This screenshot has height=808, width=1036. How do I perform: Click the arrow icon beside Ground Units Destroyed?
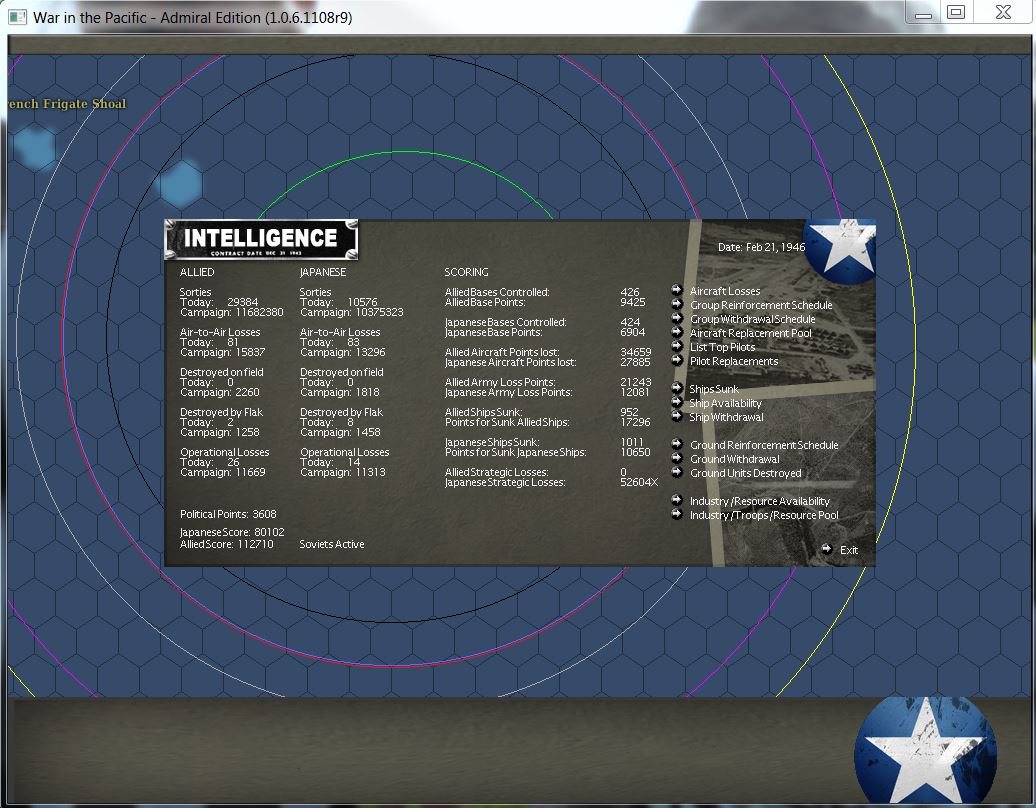677,472
